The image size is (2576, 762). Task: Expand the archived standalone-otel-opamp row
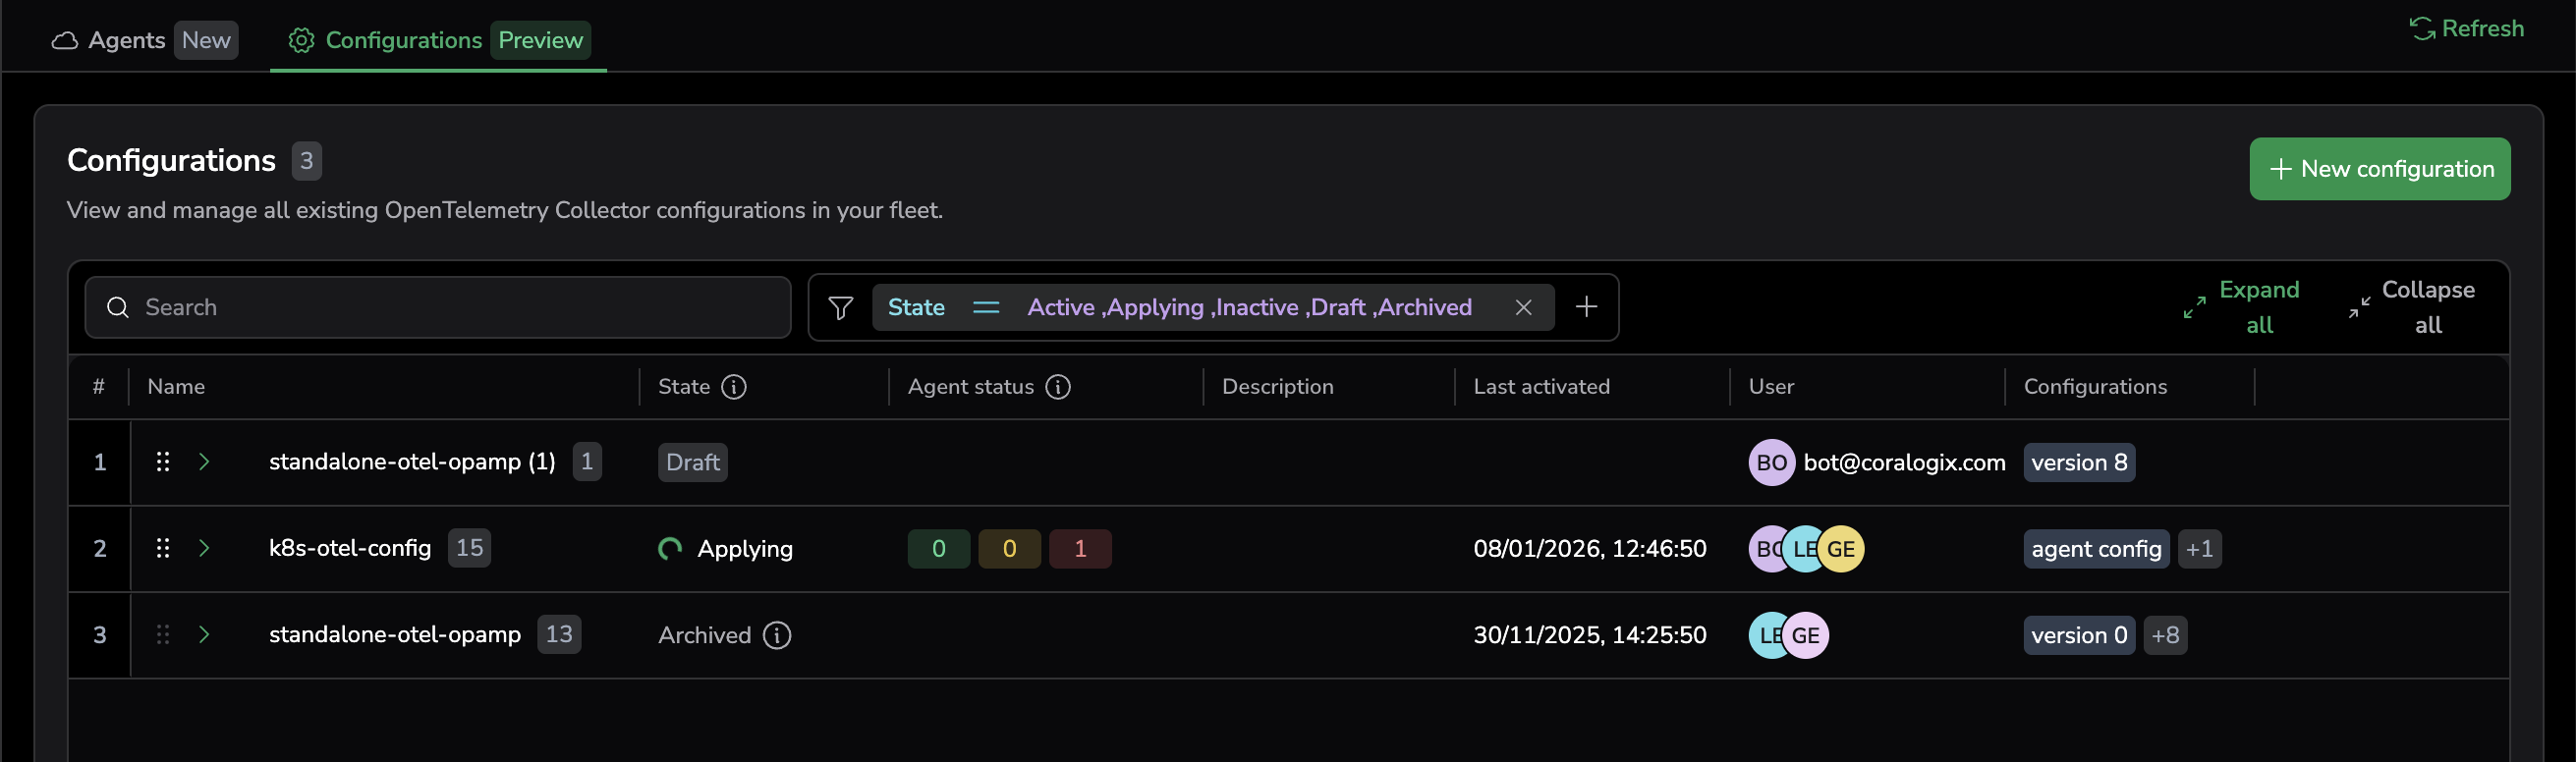pos(204,635)
